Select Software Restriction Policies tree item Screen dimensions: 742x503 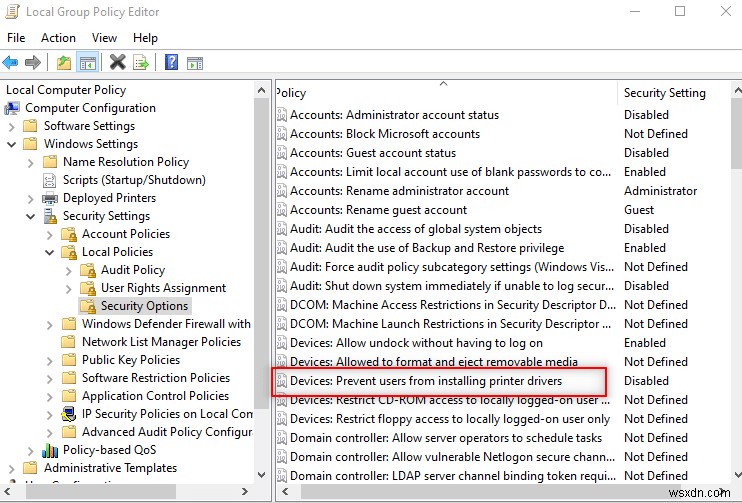(156, 378)
